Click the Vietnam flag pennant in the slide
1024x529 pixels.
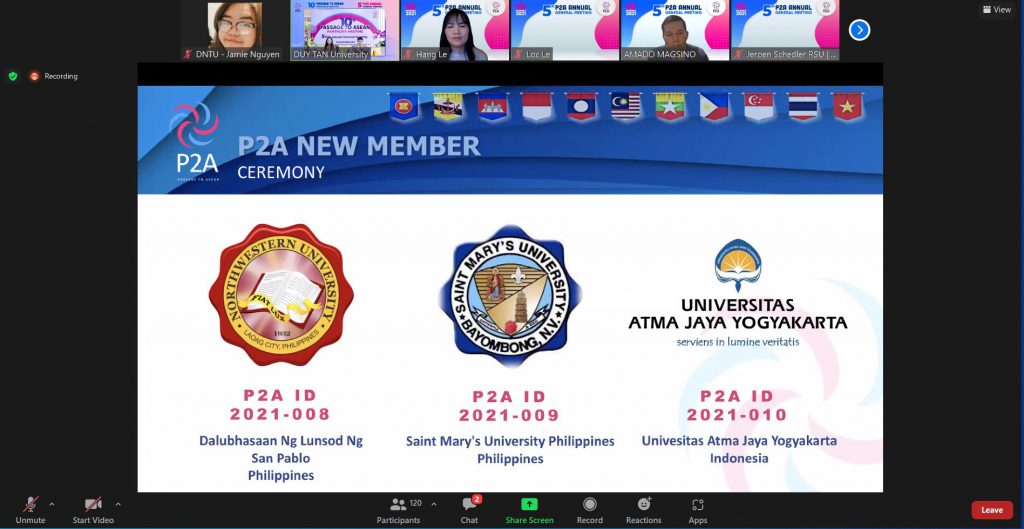point(847,106)
